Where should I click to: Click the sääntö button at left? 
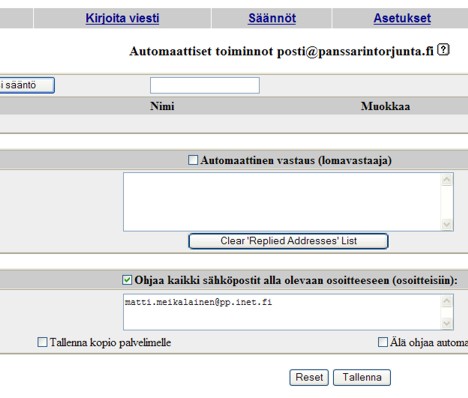pos(27,85)
